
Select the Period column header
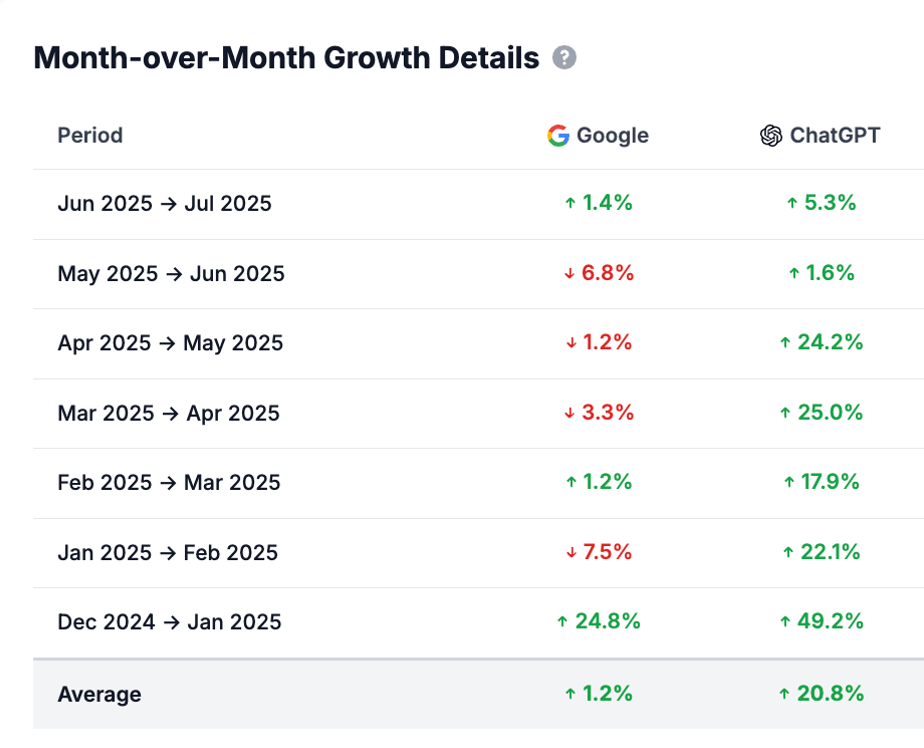click(90, 135)
